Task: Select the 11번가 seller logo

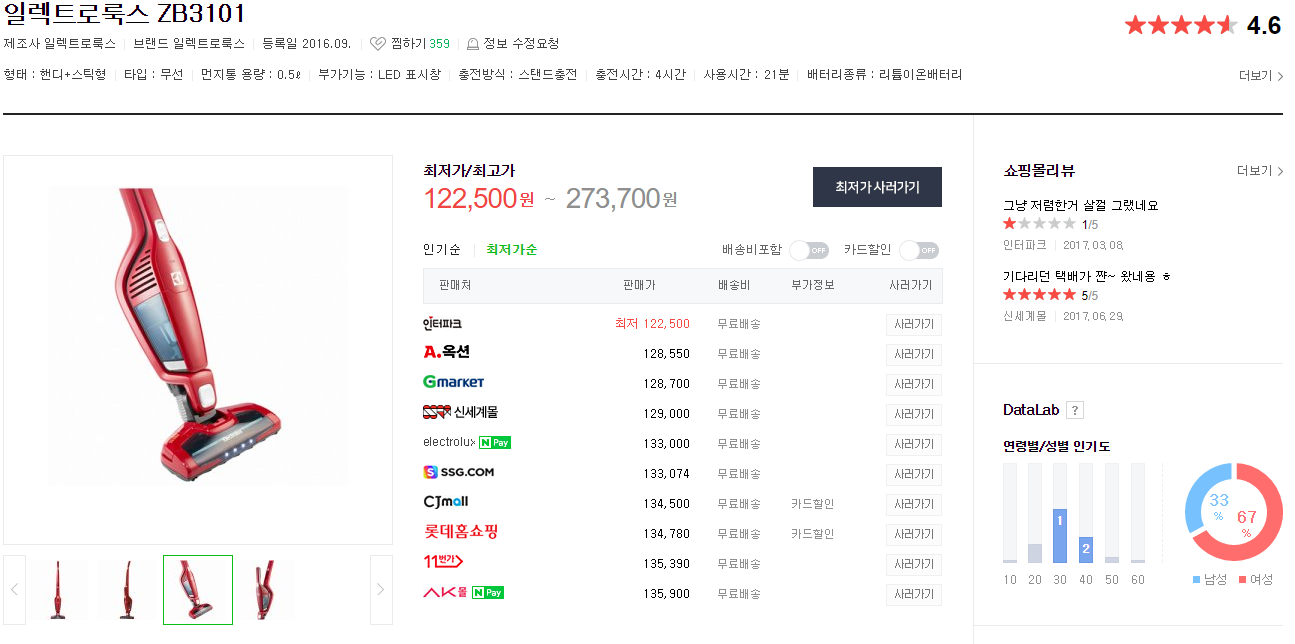Action: [443, 563]
